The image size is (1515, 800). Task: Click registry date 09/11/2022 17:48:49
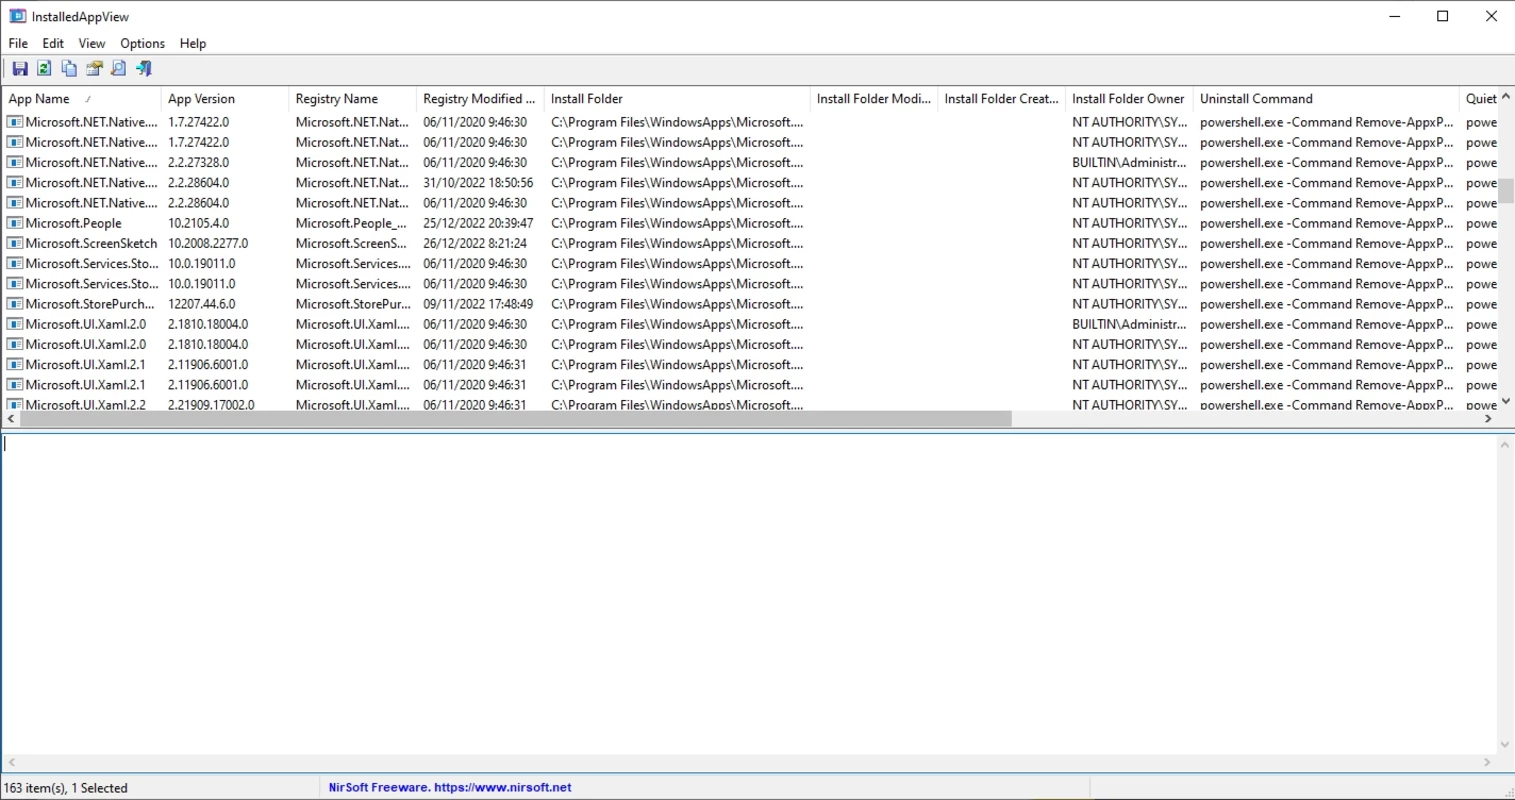(x=478, y=304)
